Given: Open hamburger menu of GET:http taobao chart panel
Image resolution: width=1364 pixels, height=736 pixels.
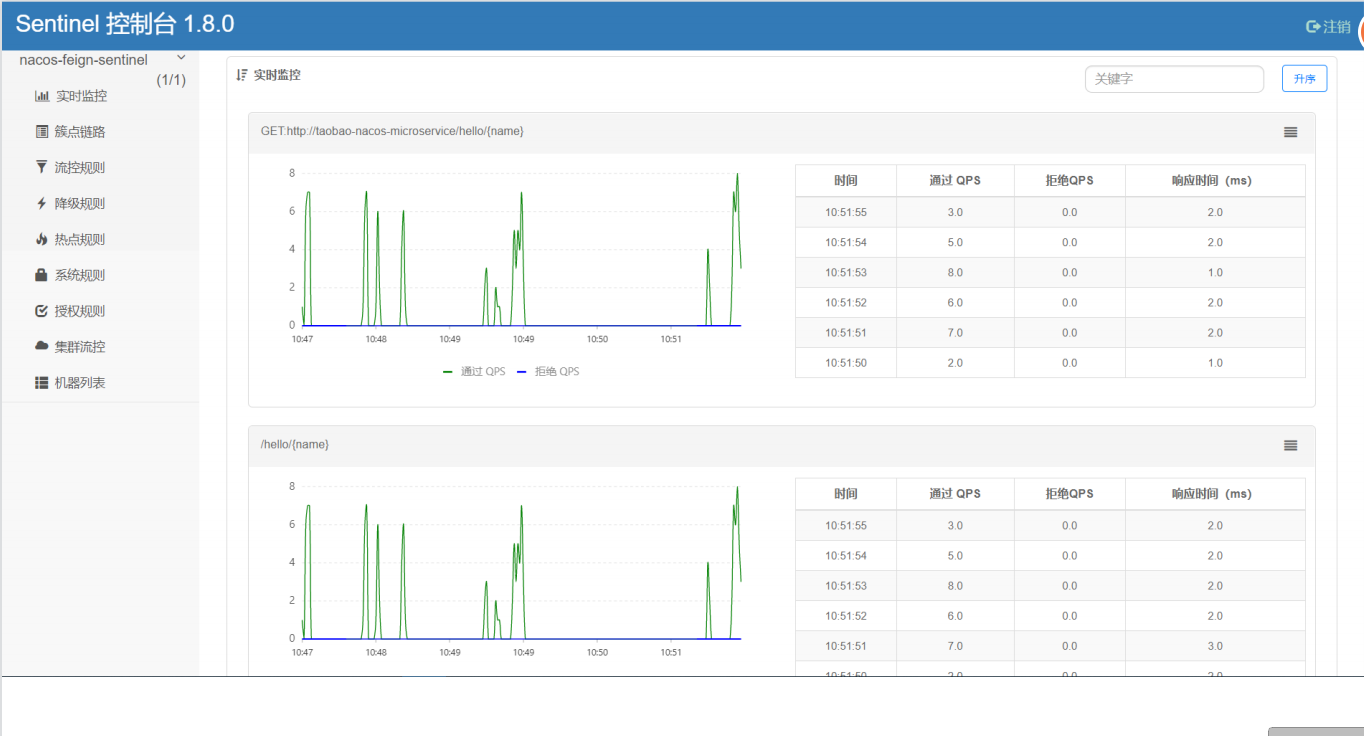Looking at the screenshot, I should (1291, 132).
